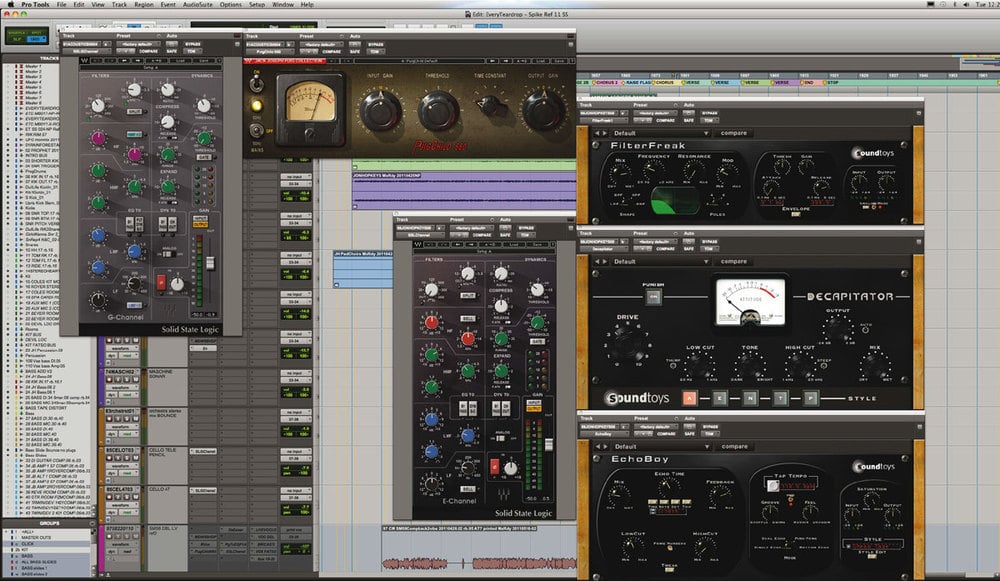
Task: Click next preset arrow in Decapitator
Action: click(605, 261)
